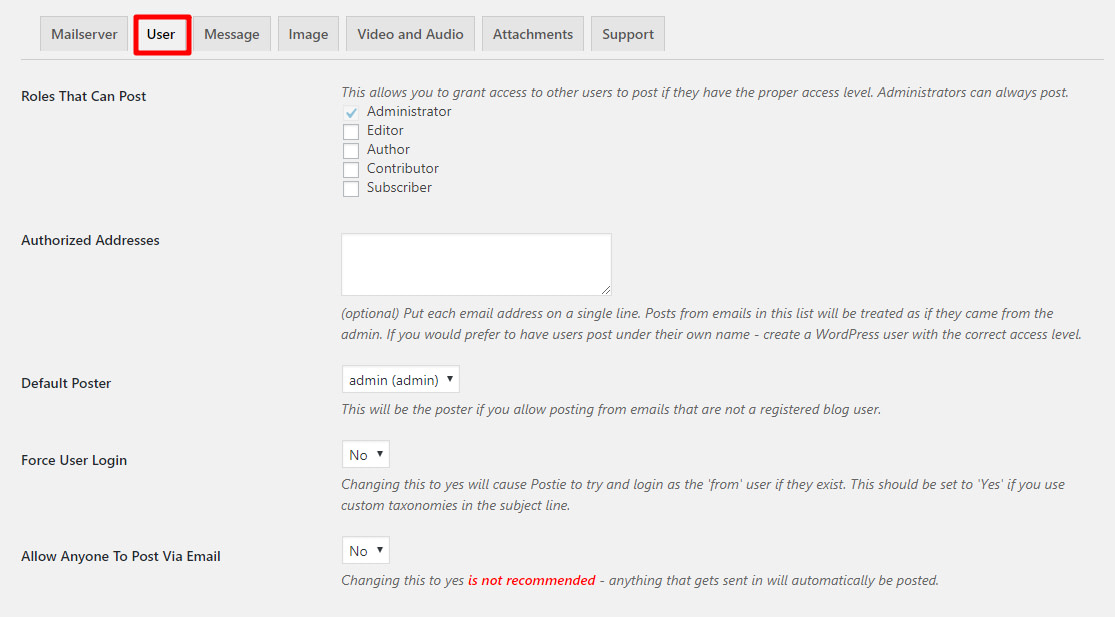1115x617 pixels.
Task: Click the Roles That Can Post label
Action: point(83,96)
